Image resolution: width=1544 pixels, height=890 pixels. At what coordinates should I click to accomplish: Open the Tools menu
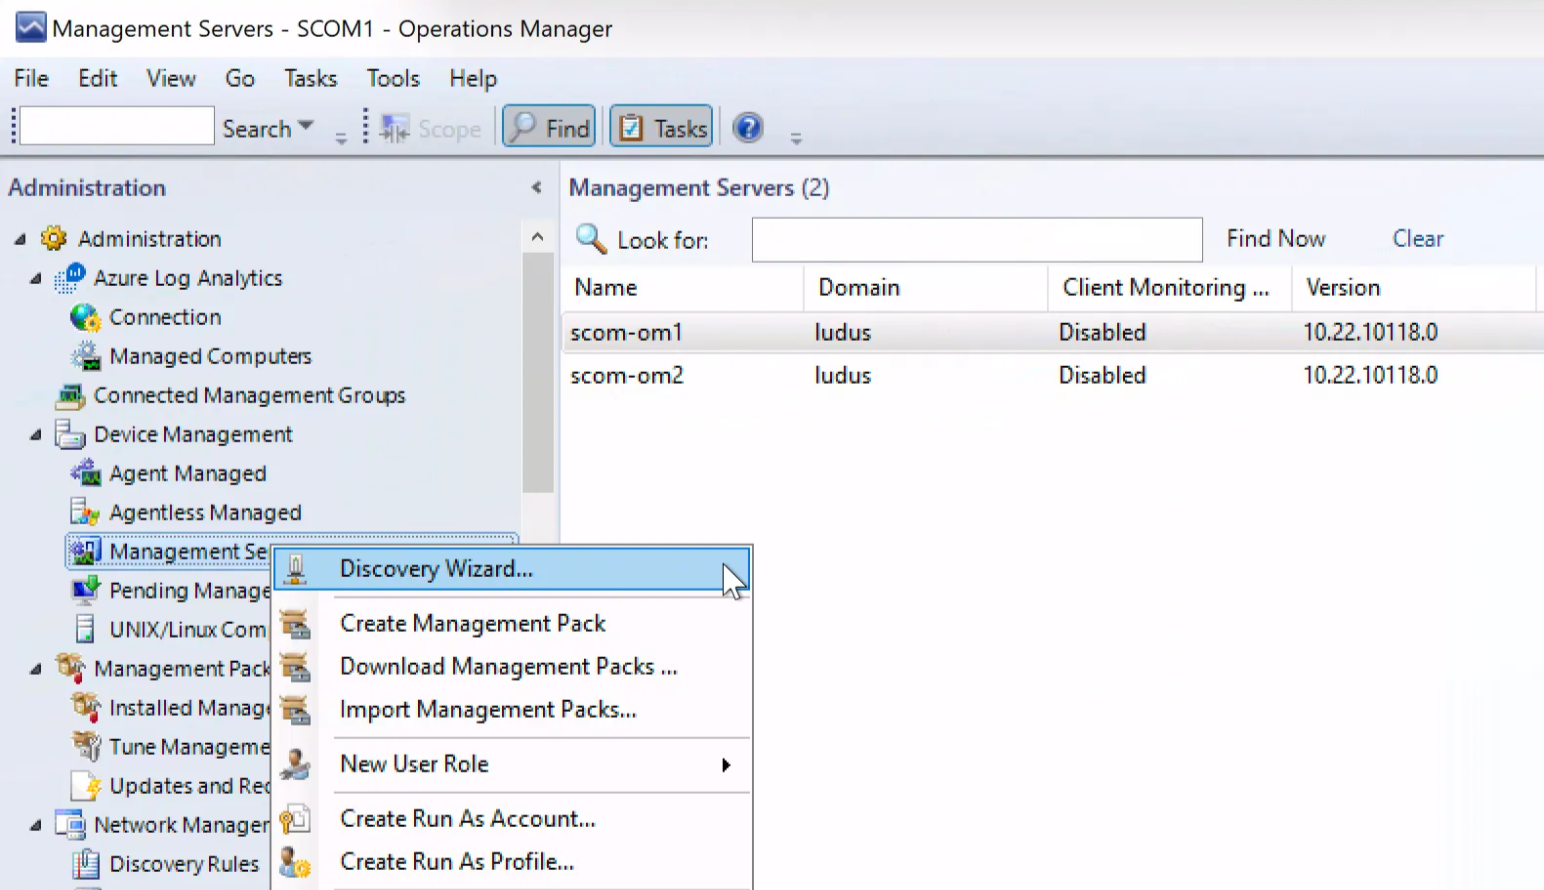pos(392,78)
